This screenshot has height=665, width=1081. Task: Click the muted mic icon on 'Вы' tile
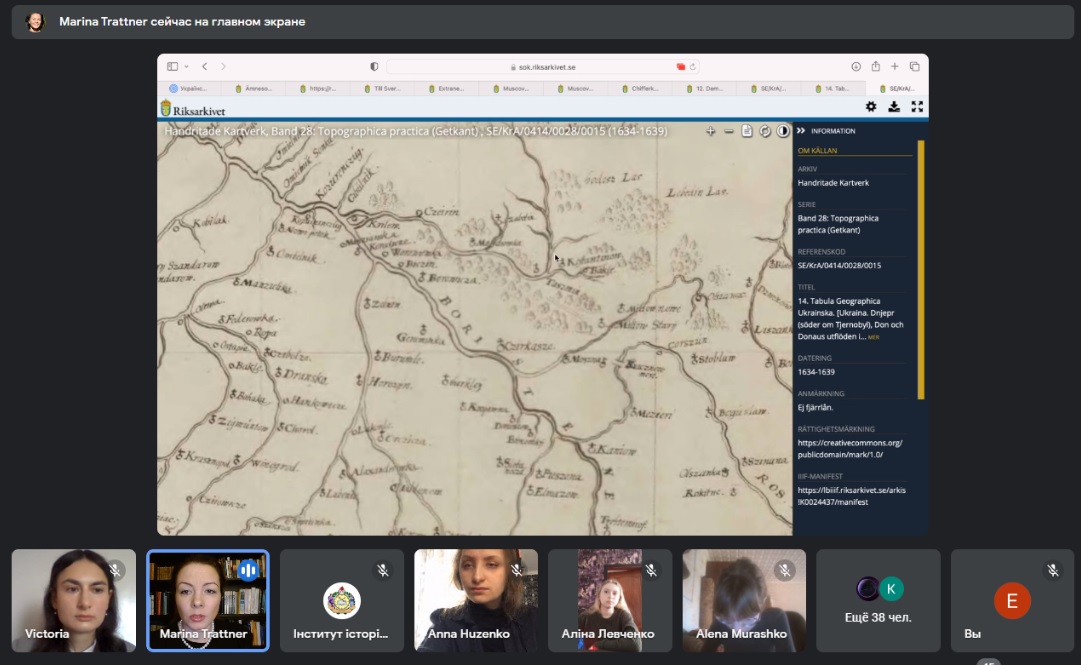click(1053, 570)
